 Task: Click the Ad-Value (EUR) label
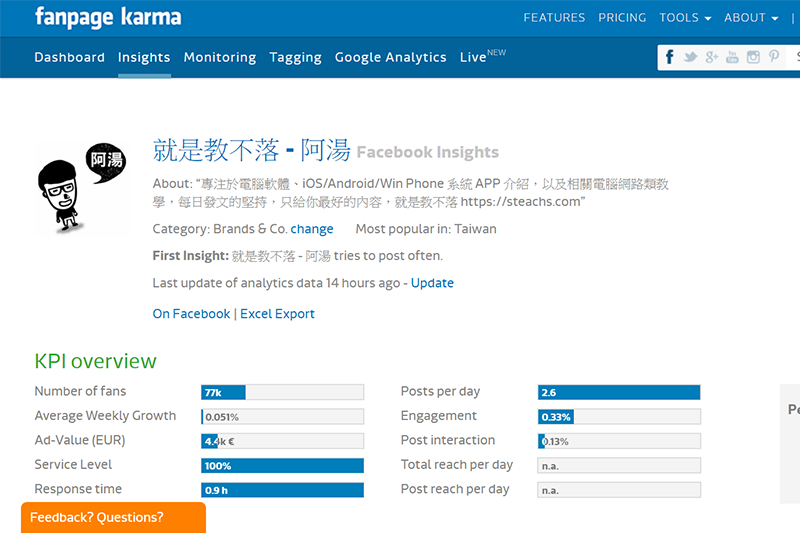click(x=80, y=440)
